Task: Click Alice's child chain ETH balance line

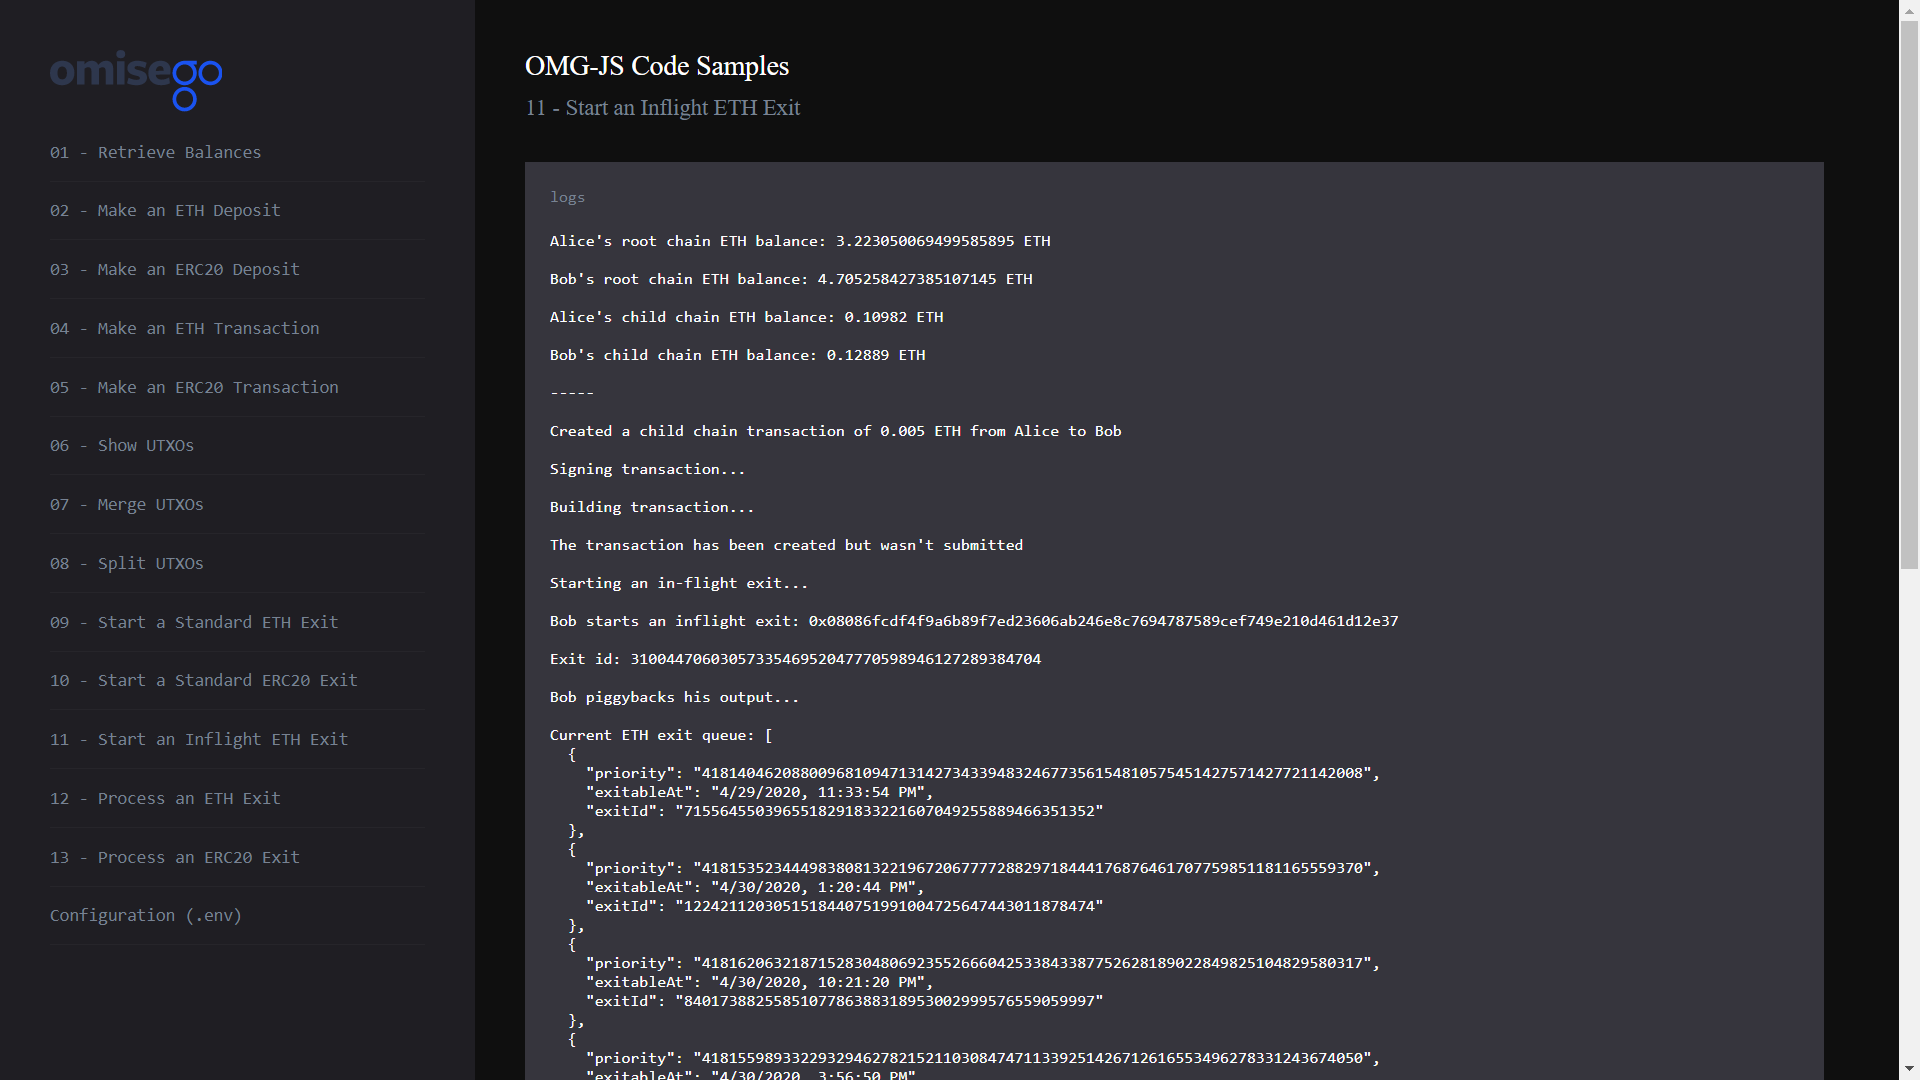Action: 747,317
